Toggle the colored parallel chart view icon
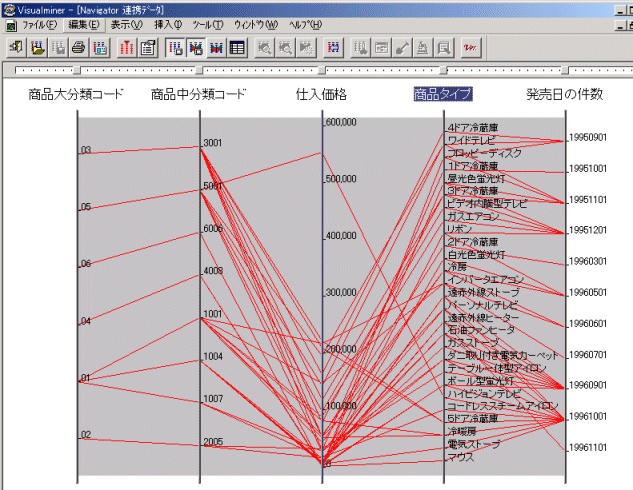Image resolution: width=633 pixels, height=490 pixels. (x=196, y=48)
